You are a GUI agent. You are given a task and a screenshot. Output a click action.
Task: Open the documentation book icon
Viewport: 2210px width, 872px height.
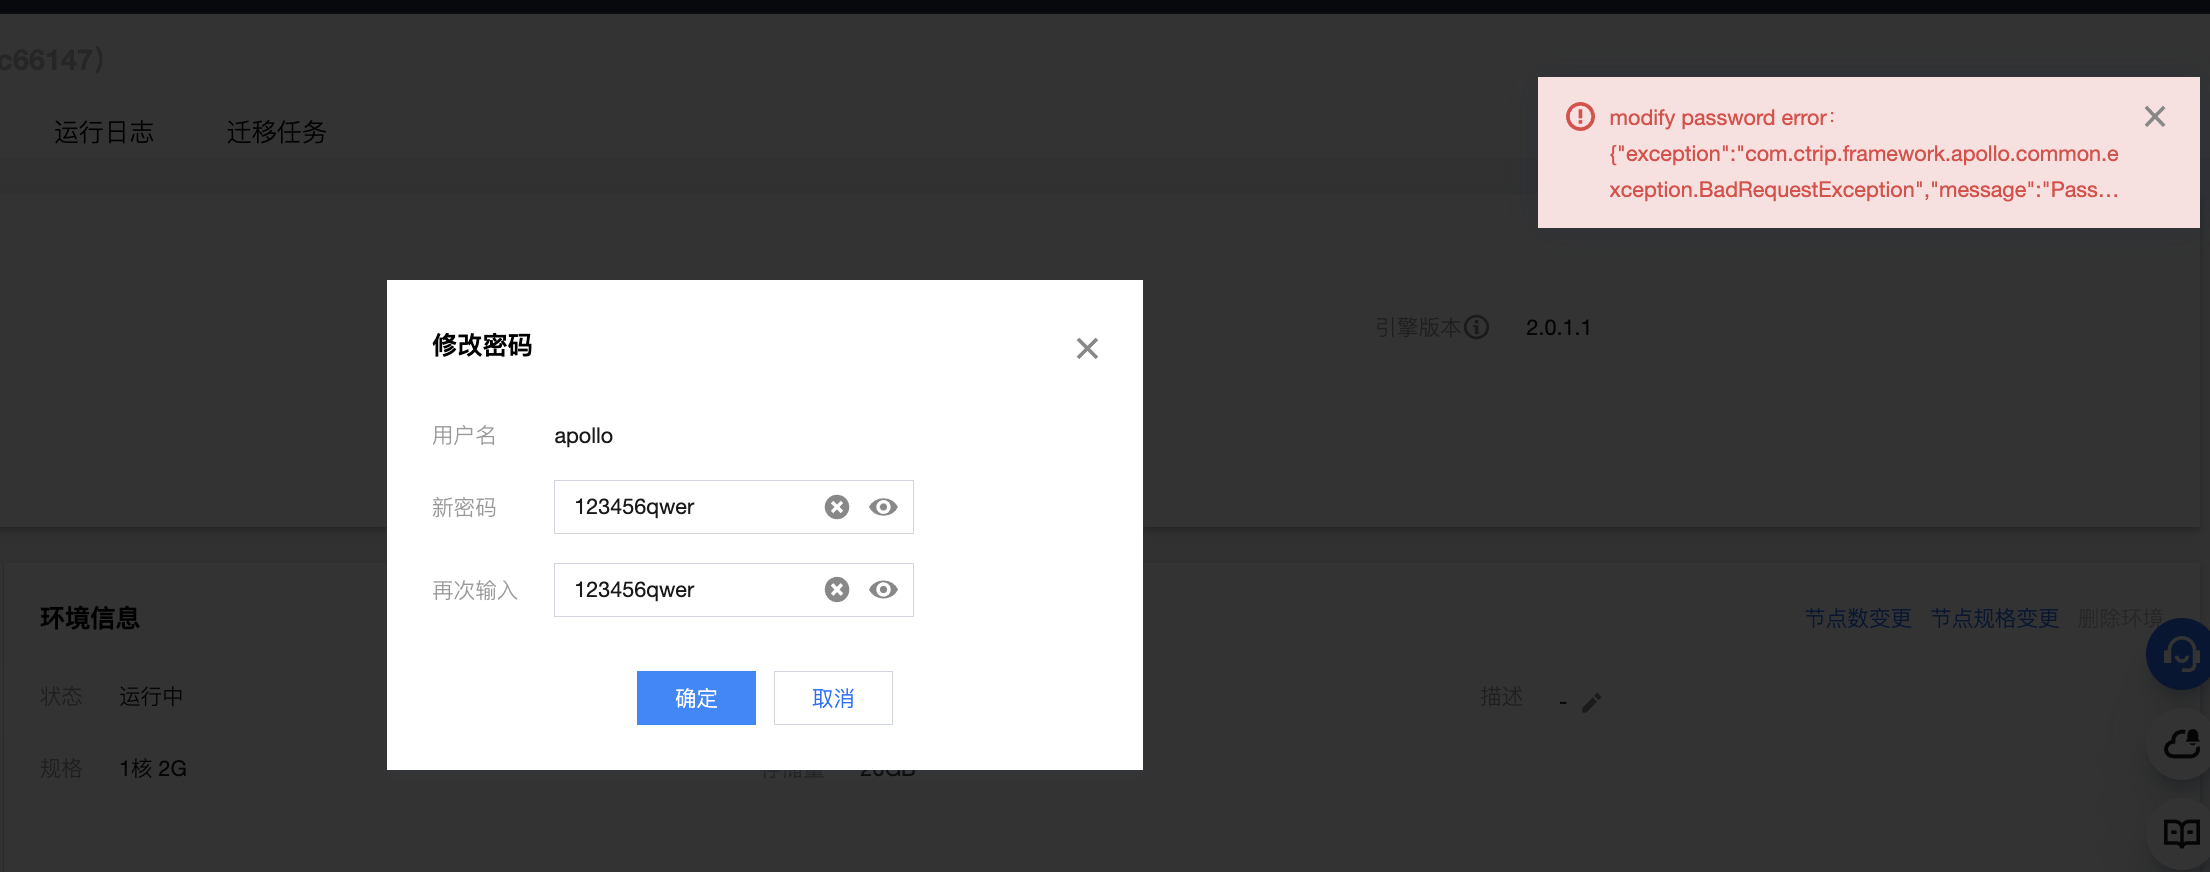click(x=2181, y=832)
